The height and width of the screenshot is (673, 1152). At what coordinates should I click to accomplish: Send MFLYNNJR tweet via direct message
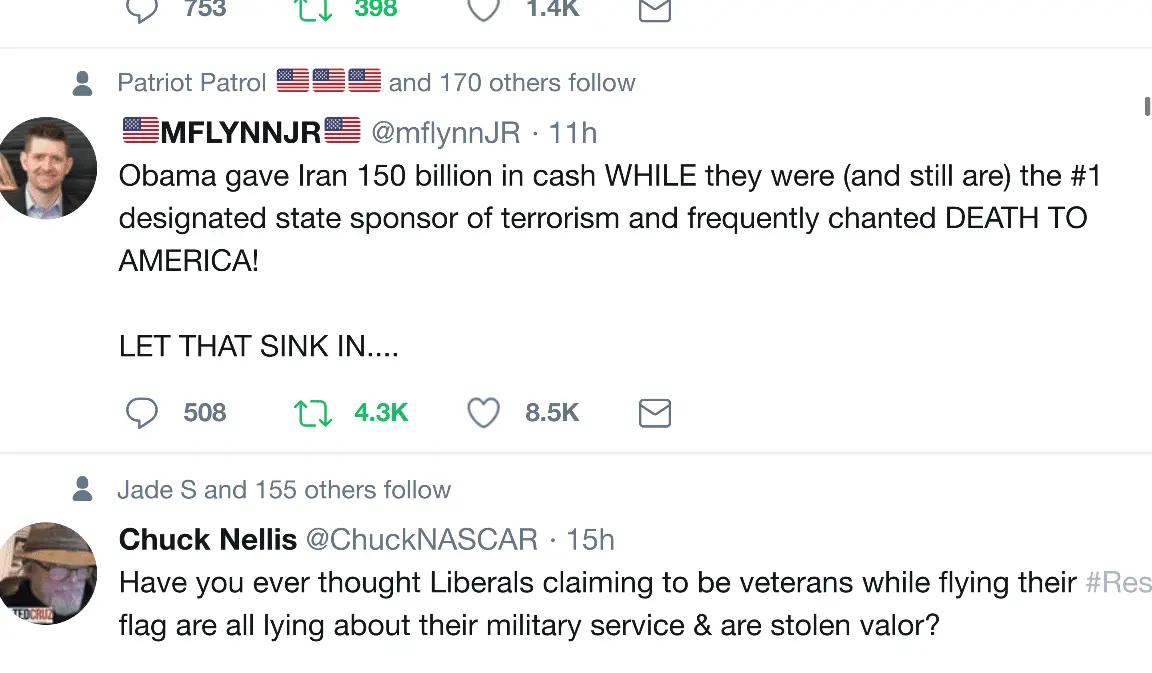pos(654,413)
